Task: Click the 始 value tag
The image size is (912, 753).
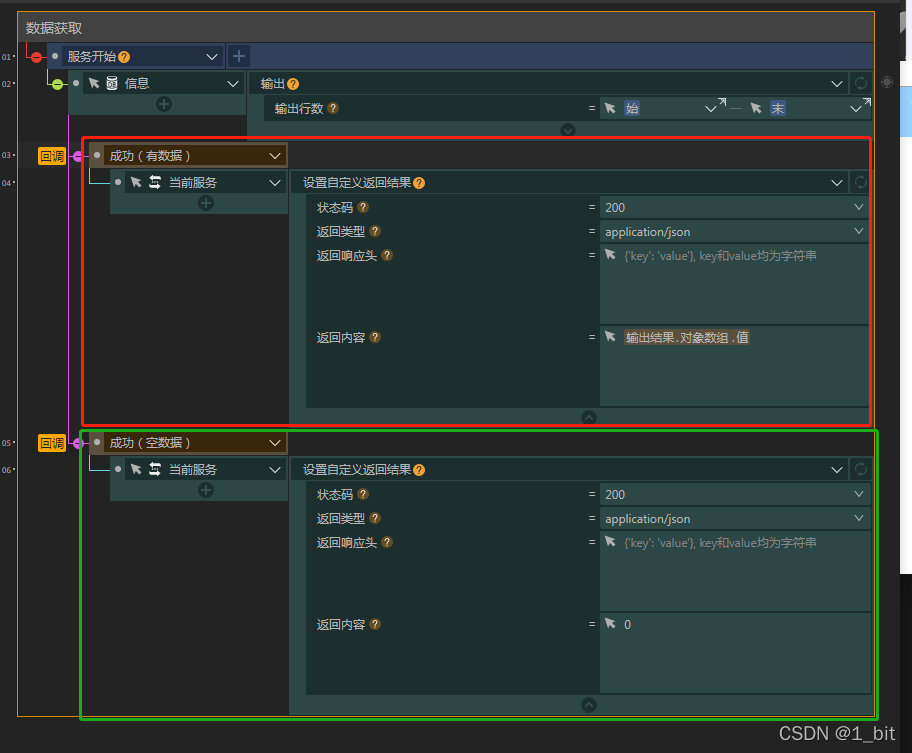Action: (632, 108)
